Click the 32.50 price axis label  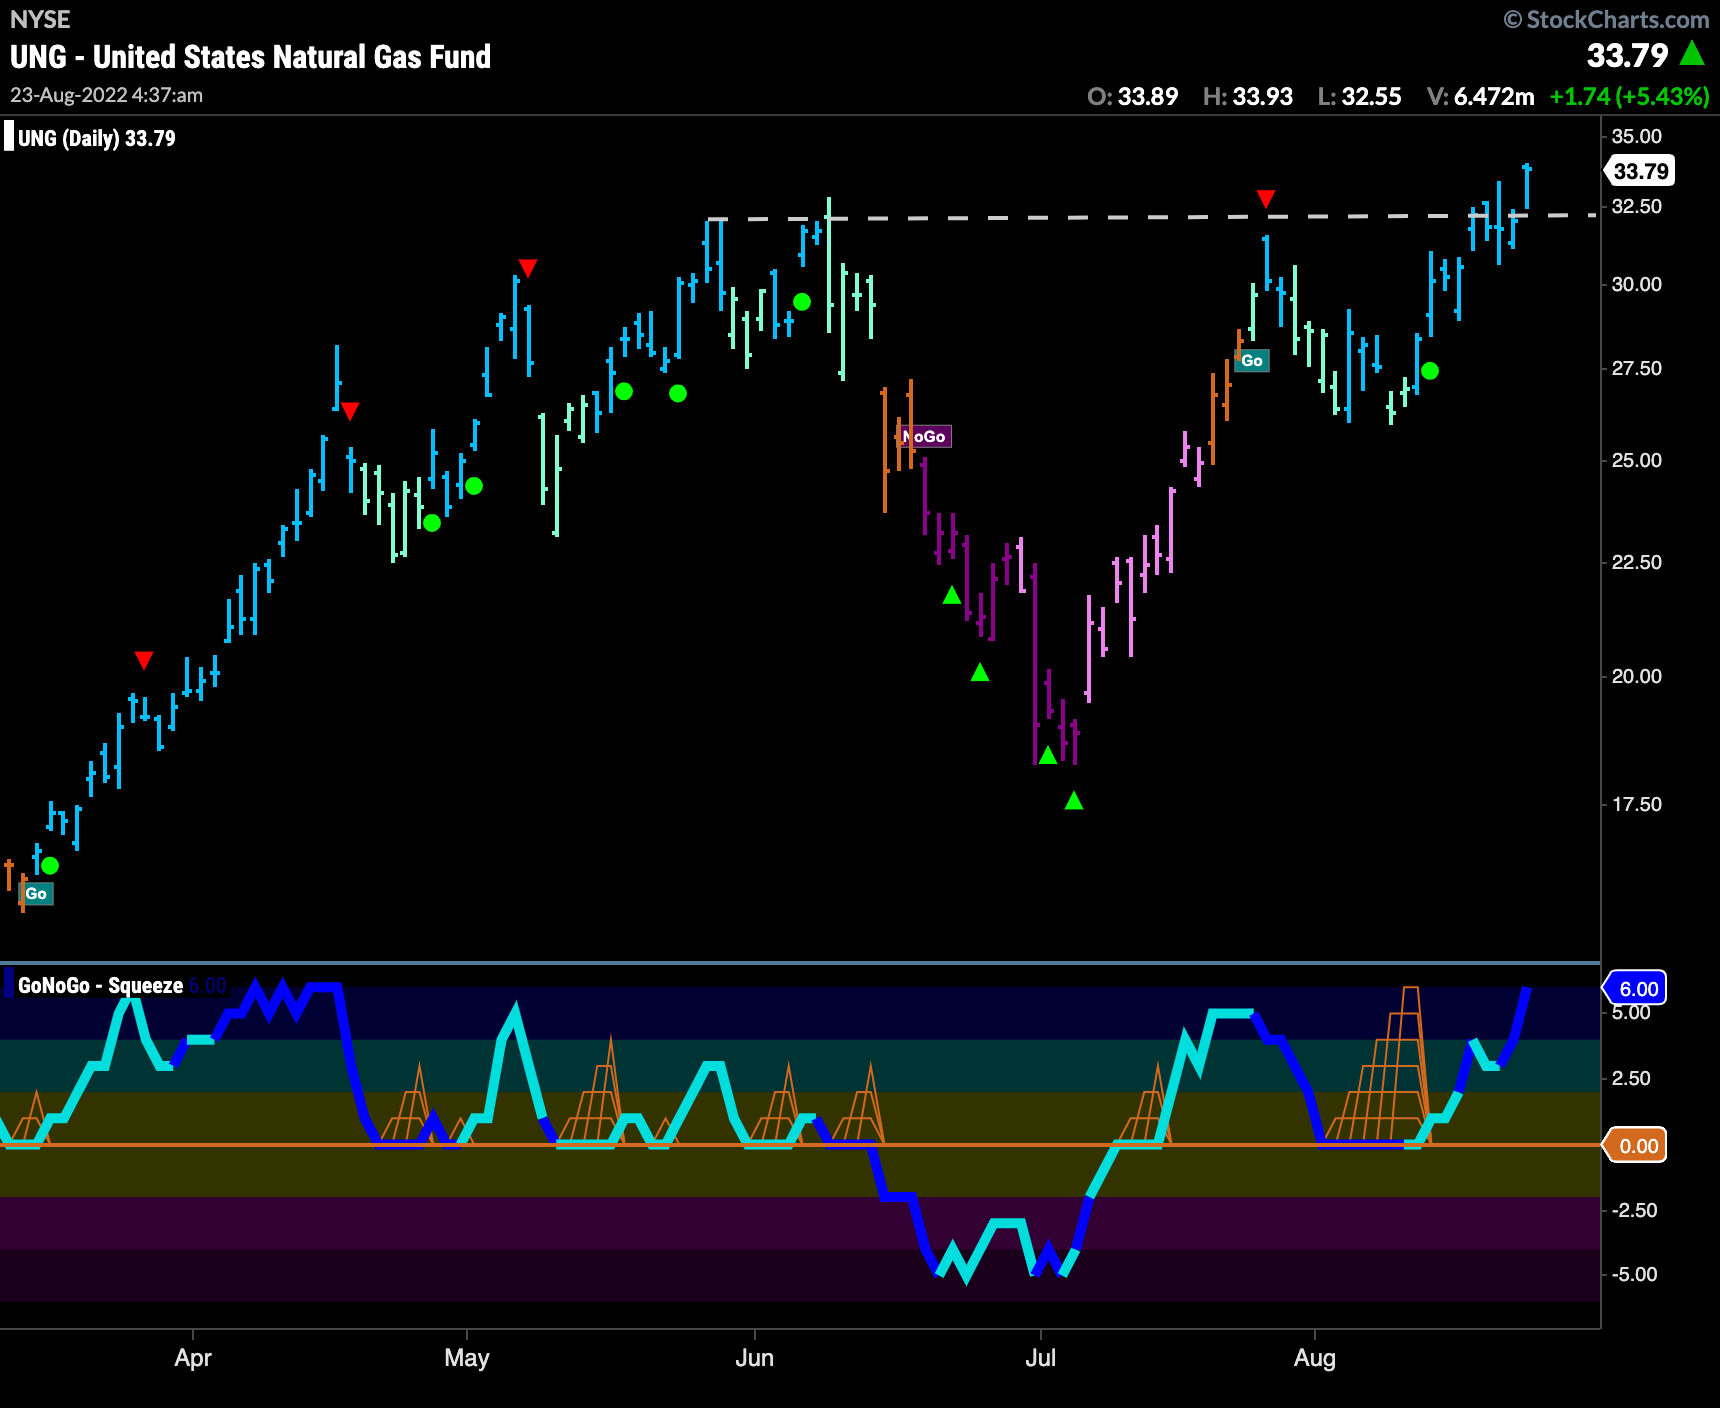click(x=1636, y=206)
